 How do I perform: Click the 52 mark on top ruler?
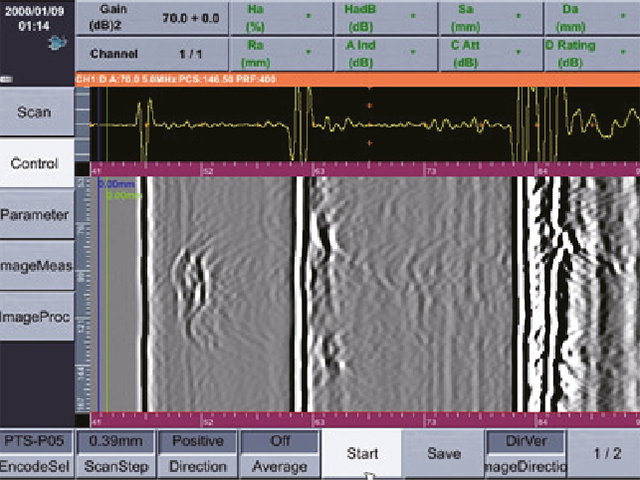click(x=208, y=171)
